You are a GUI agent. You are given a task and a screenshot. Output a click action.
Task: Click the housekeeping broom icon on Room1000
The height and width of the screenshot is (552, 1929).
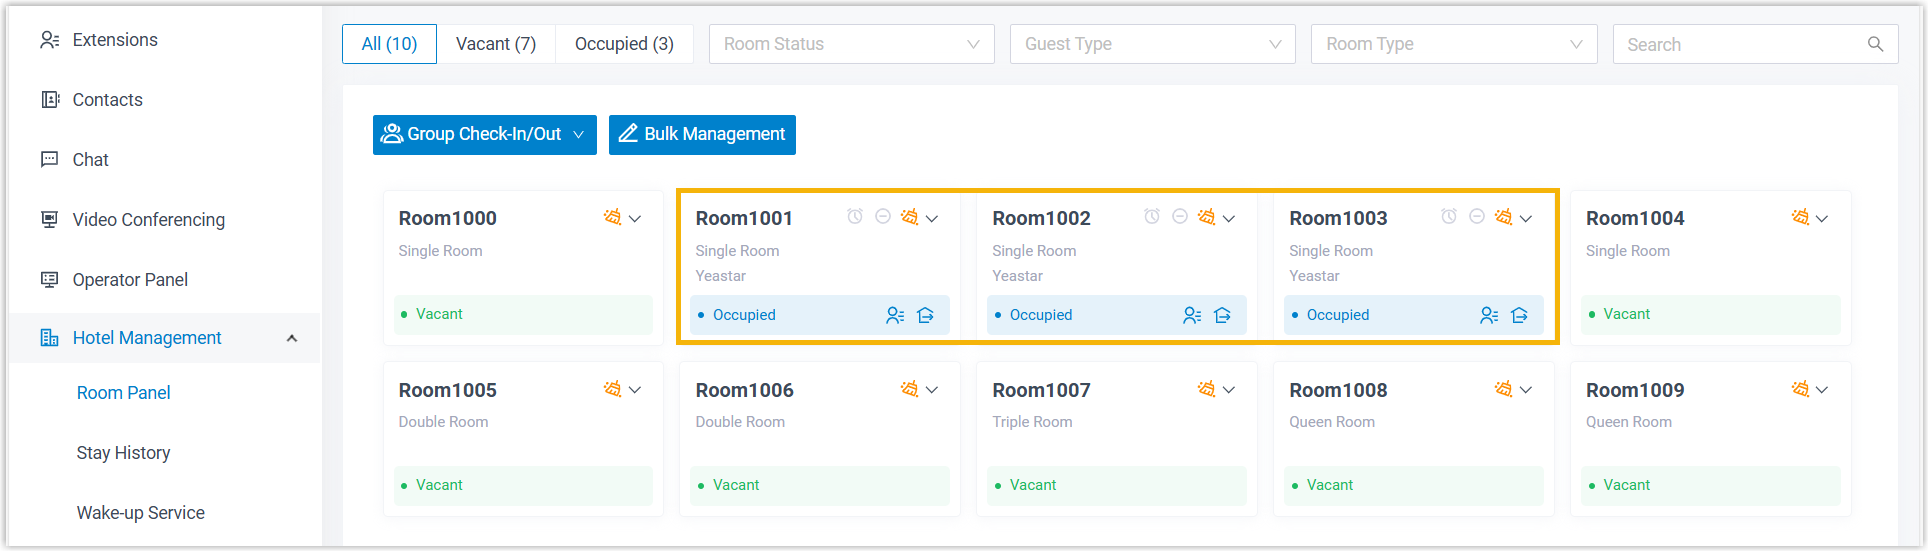(612, 217)
